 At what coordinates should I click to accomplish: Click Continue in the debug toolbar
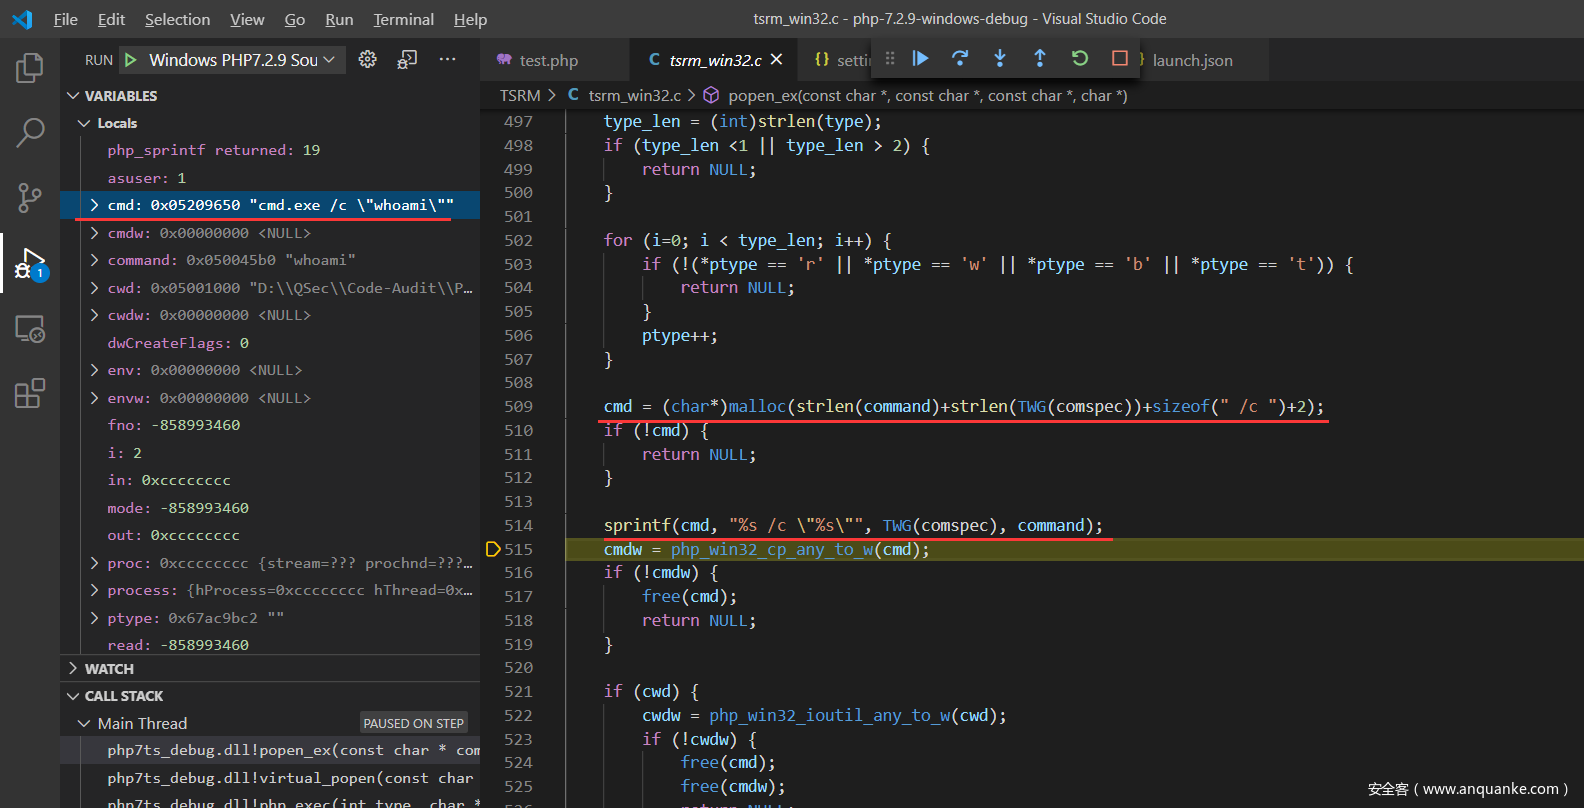[921, 59]
